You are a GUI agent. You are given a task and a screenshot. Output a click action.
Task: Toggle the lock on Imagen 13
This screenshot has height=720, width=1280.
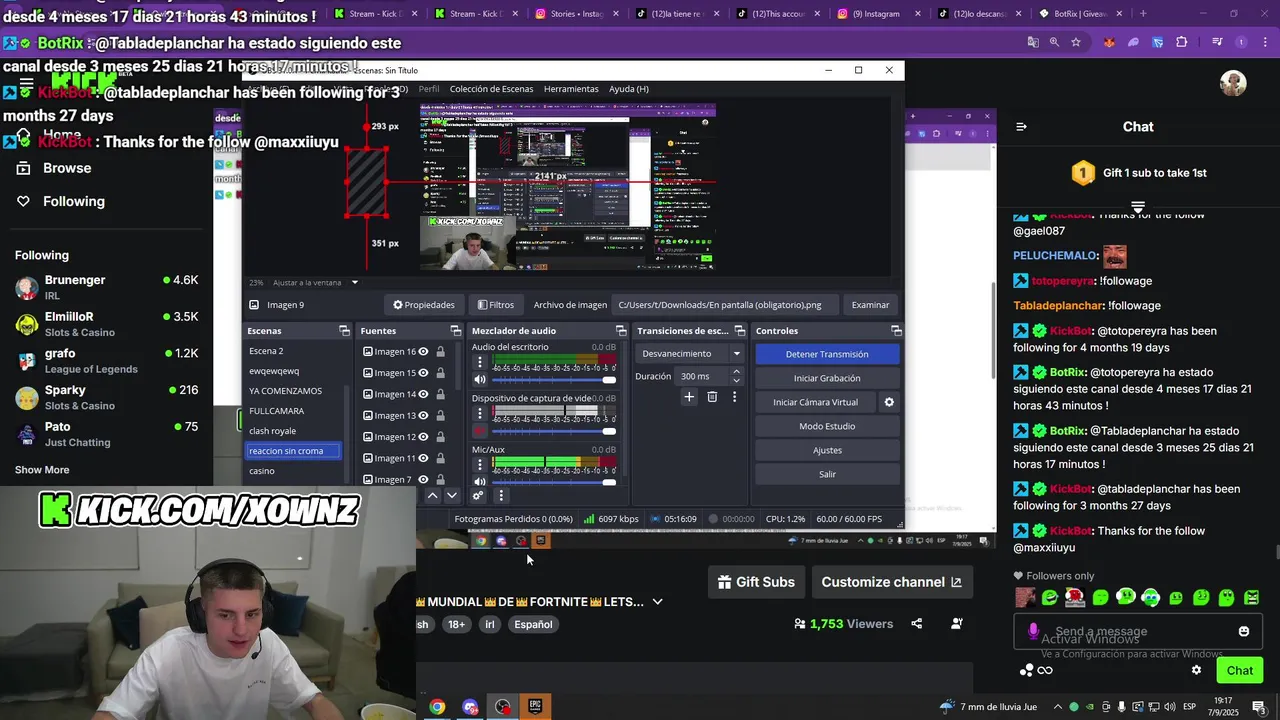tap(440, 415)
